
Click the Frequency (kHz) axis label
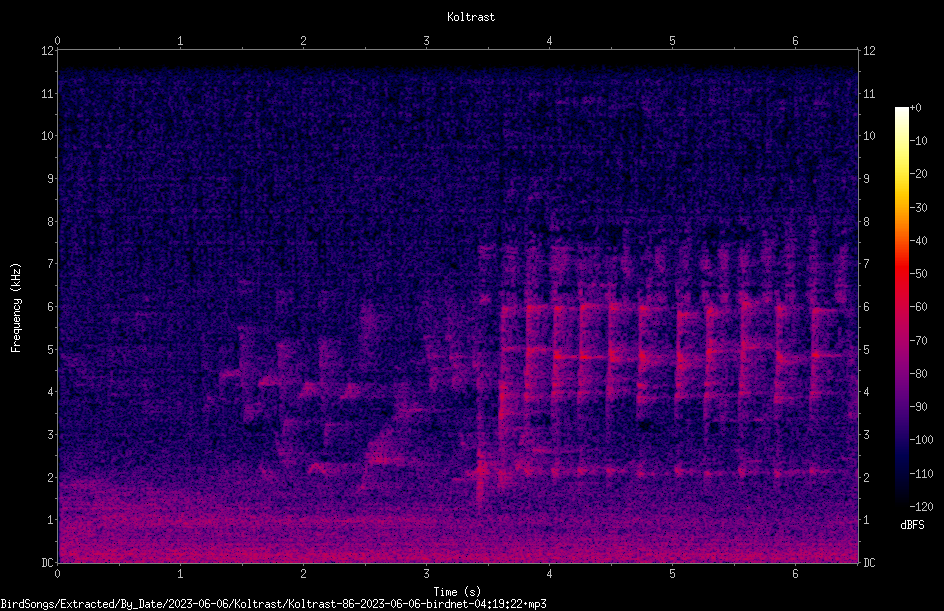(x=16, y=307)
